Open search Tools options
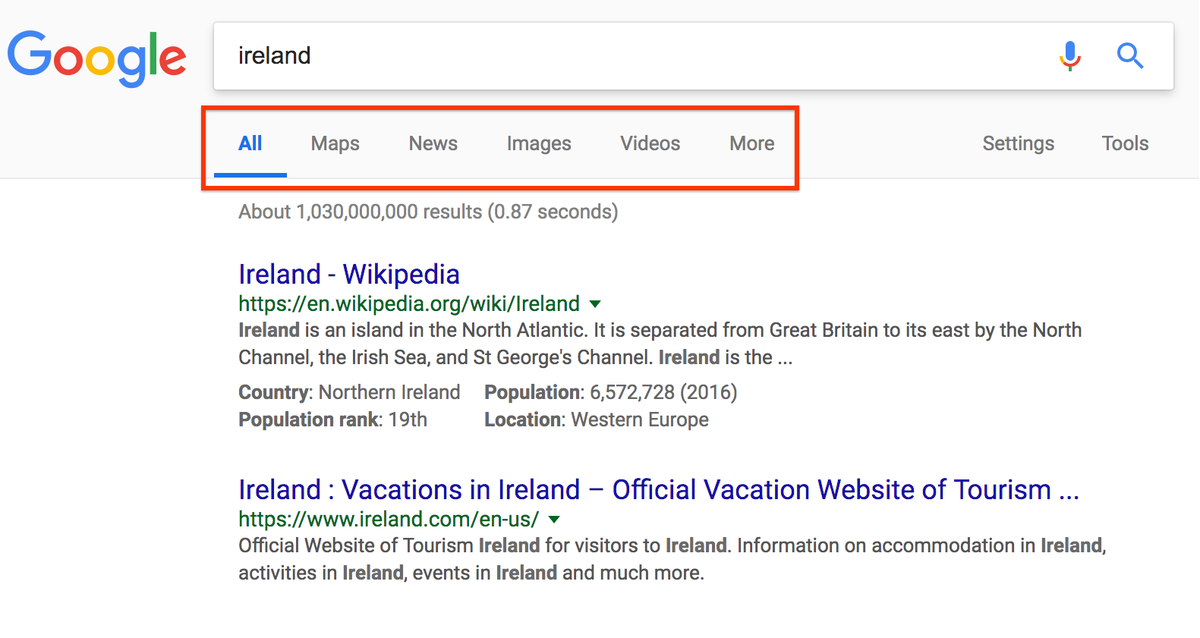This screenshot has height=638, width=1200. pyautogui.click(x=1125, y=143)
